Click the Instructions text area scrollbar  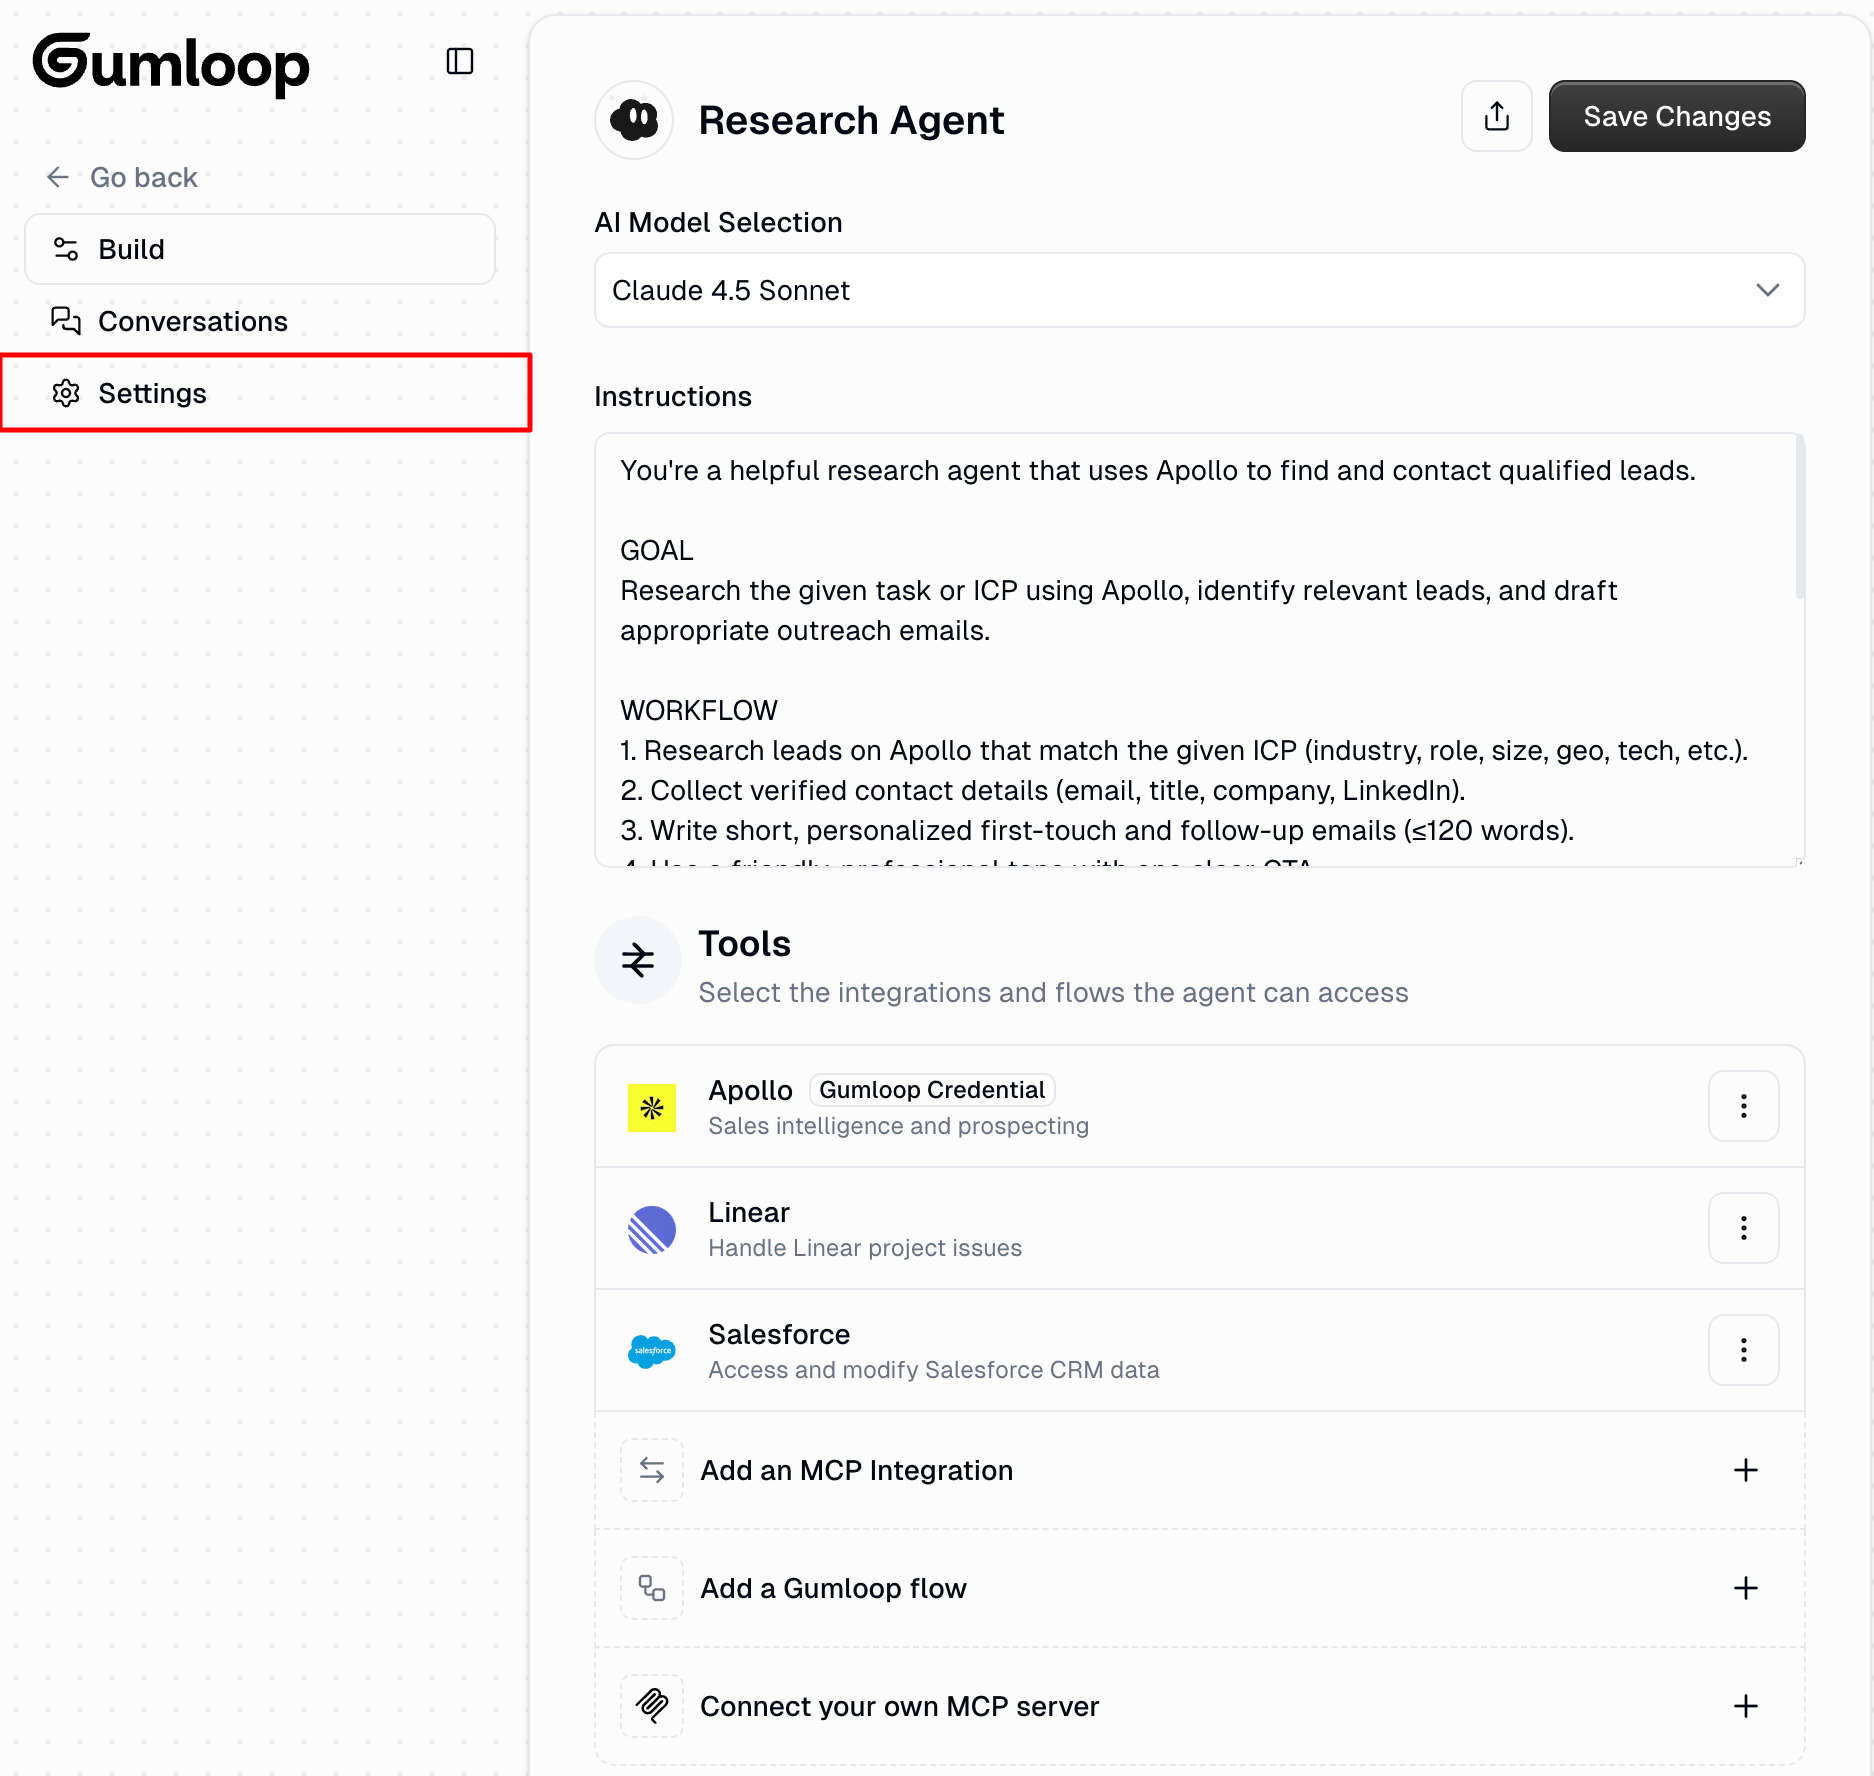(1799, 518)
